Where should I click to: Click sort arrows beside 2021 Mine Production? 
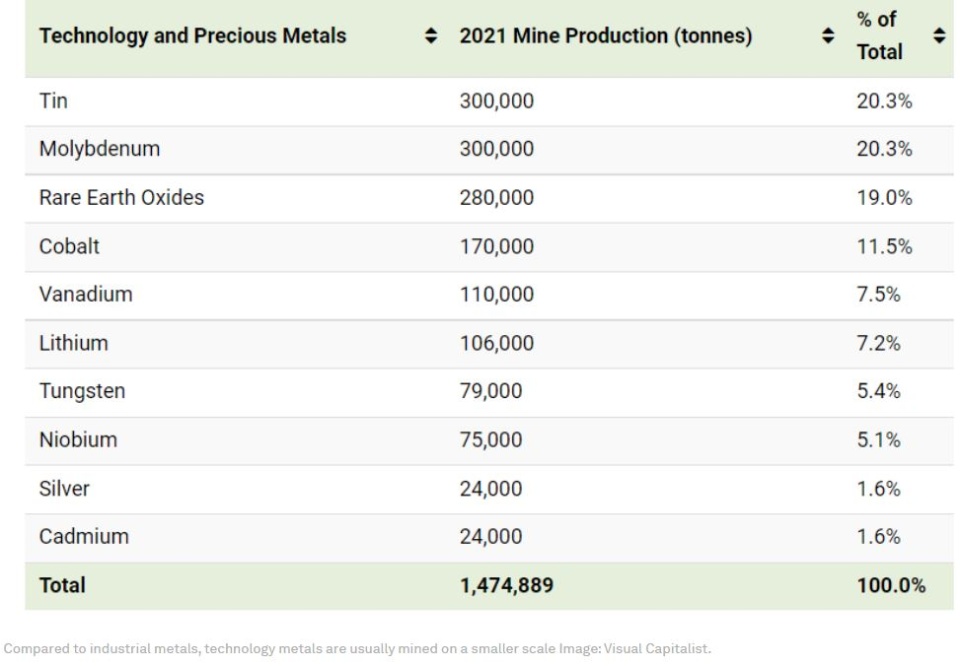pyautogui.click(x=827, y=37)
